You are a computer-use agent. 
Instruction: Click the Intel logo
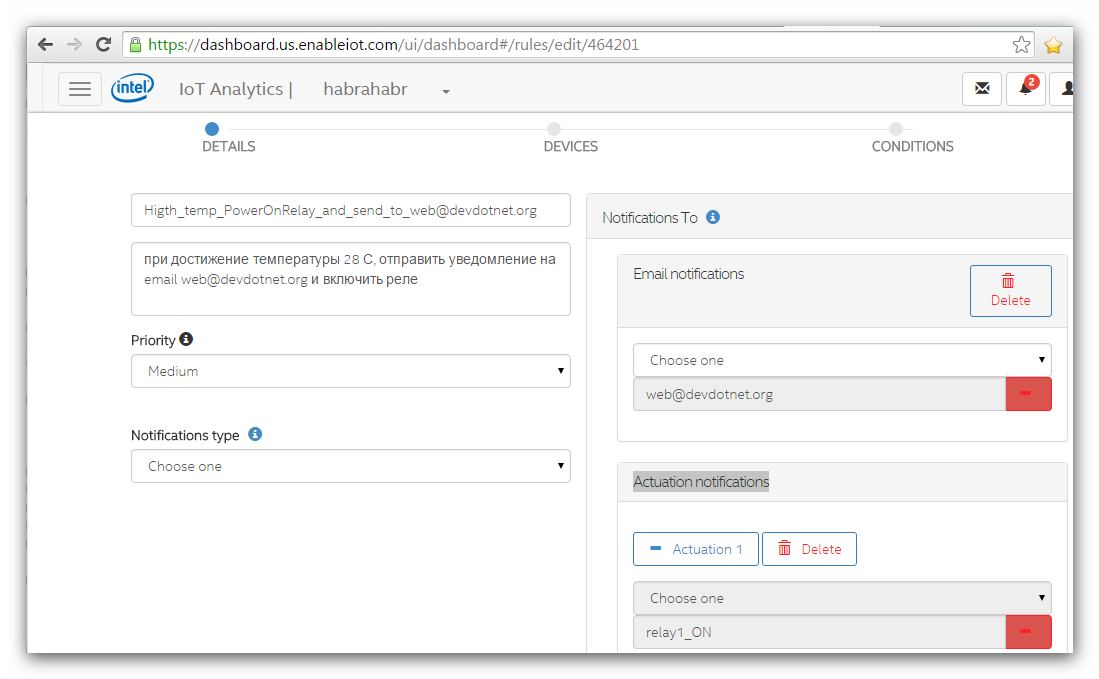tap(132, 88)
